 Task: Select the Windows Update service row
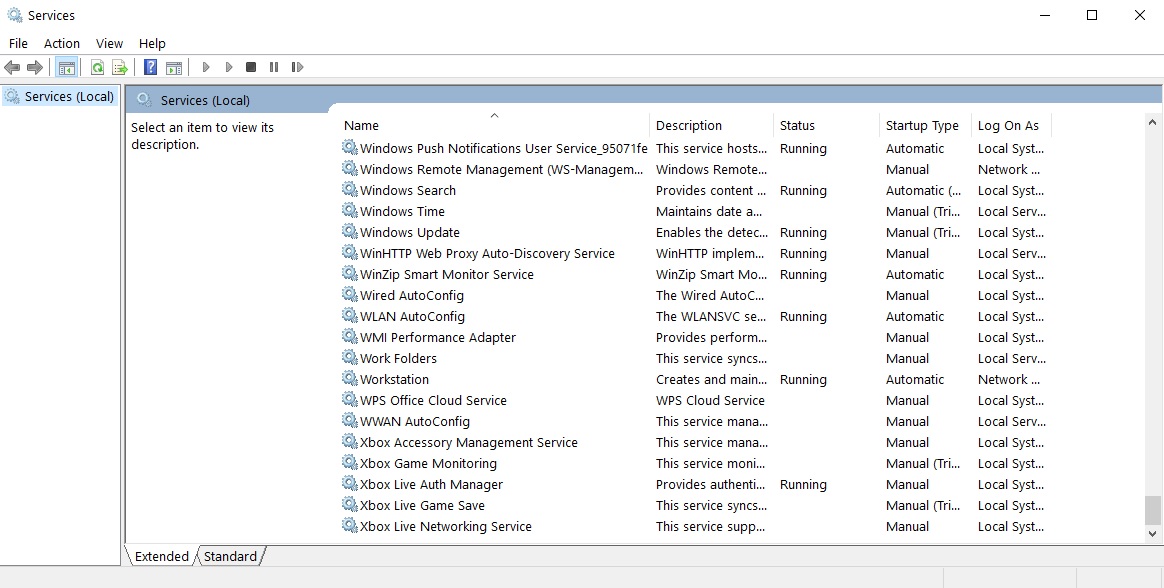[409, 232]
